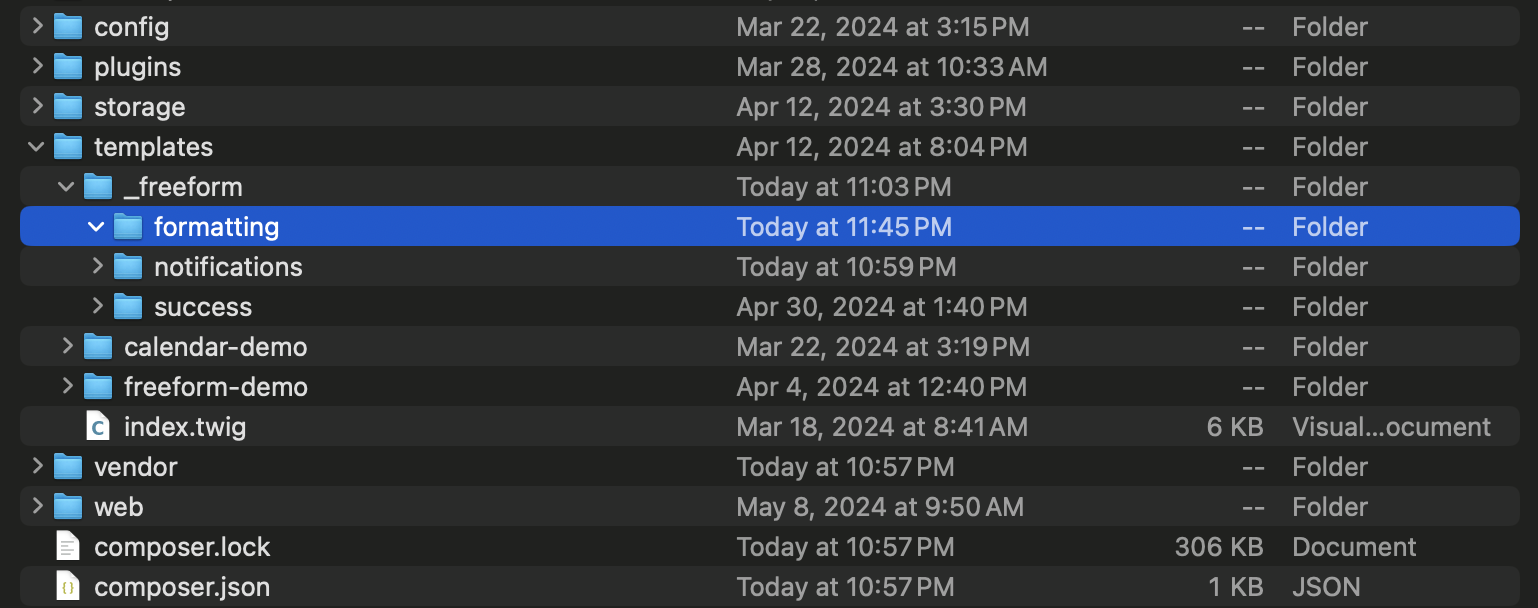Viewport: 1538px width, 608px height.
Task: Expand the notifications folder
Action: click(97, 267)
